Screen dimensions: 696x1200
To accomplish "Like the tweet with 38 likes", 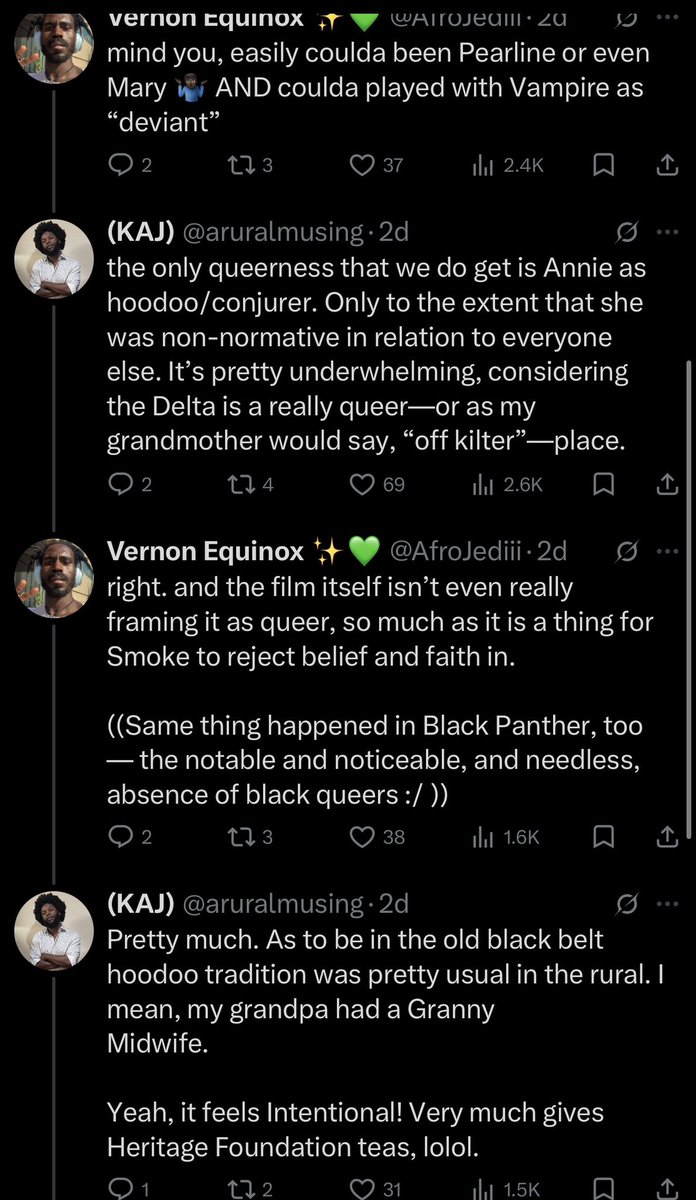I will pos(362,837).
